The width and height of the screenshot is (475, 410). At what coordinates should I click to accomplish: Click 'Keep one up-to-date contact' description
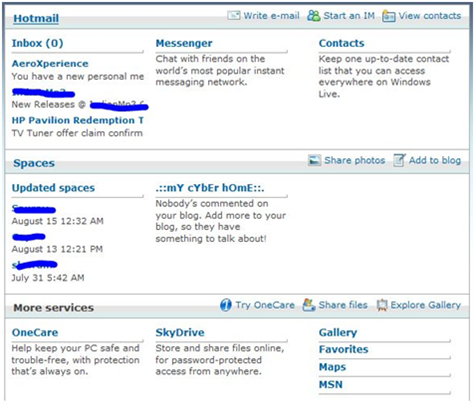(x=384, y=76)
